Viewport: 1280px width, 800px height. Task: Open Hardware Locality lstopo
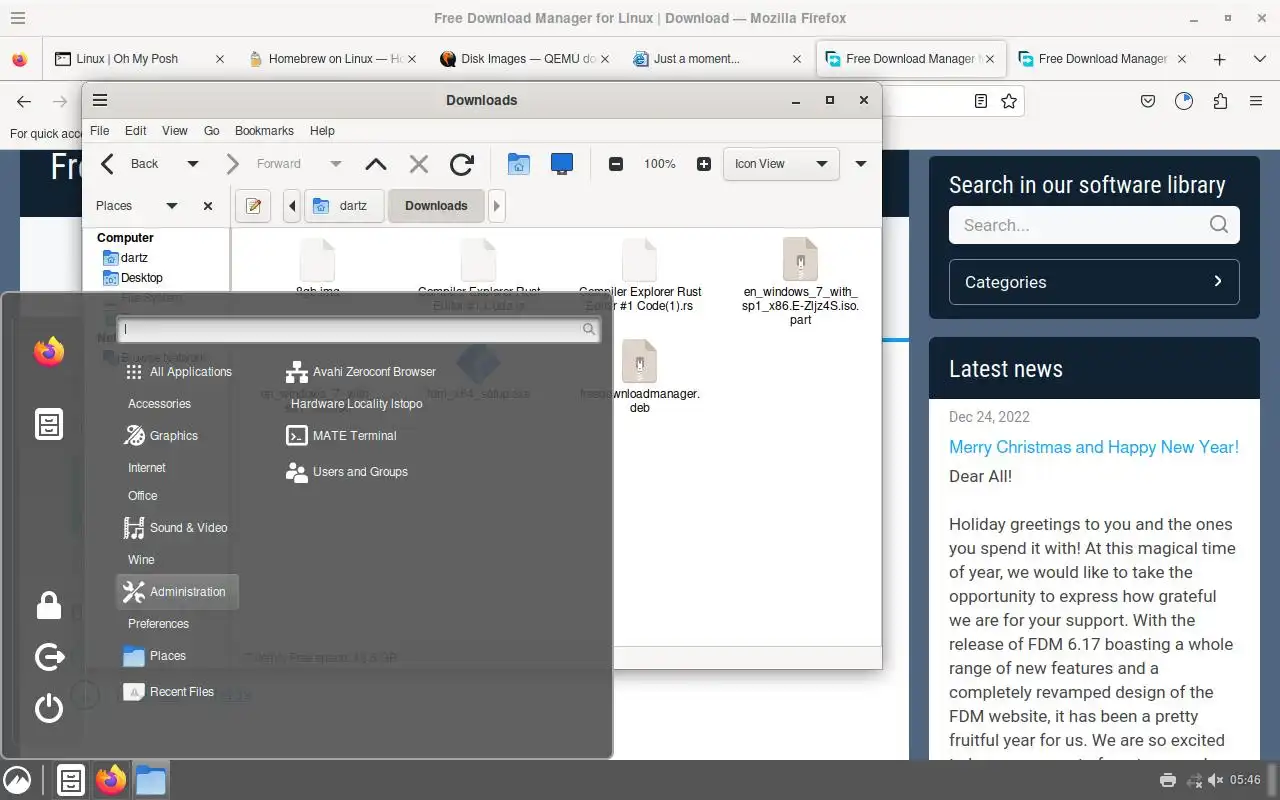coord(356,404)
